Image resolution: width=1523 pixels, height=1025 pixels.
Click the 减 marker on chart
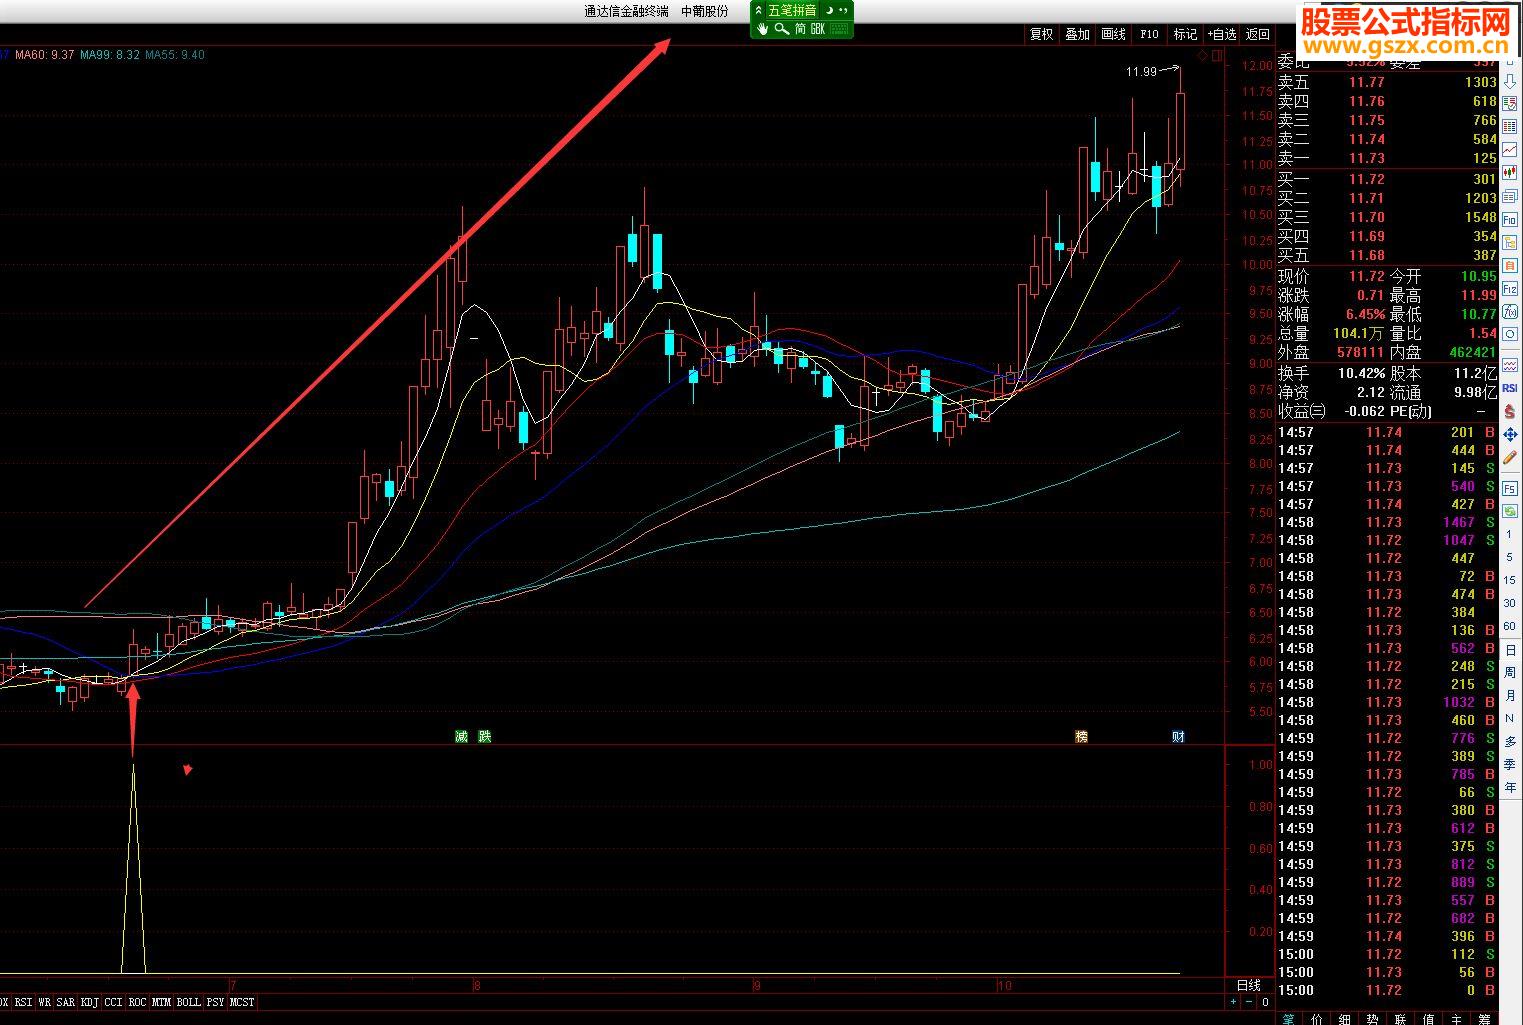point(461,736)
